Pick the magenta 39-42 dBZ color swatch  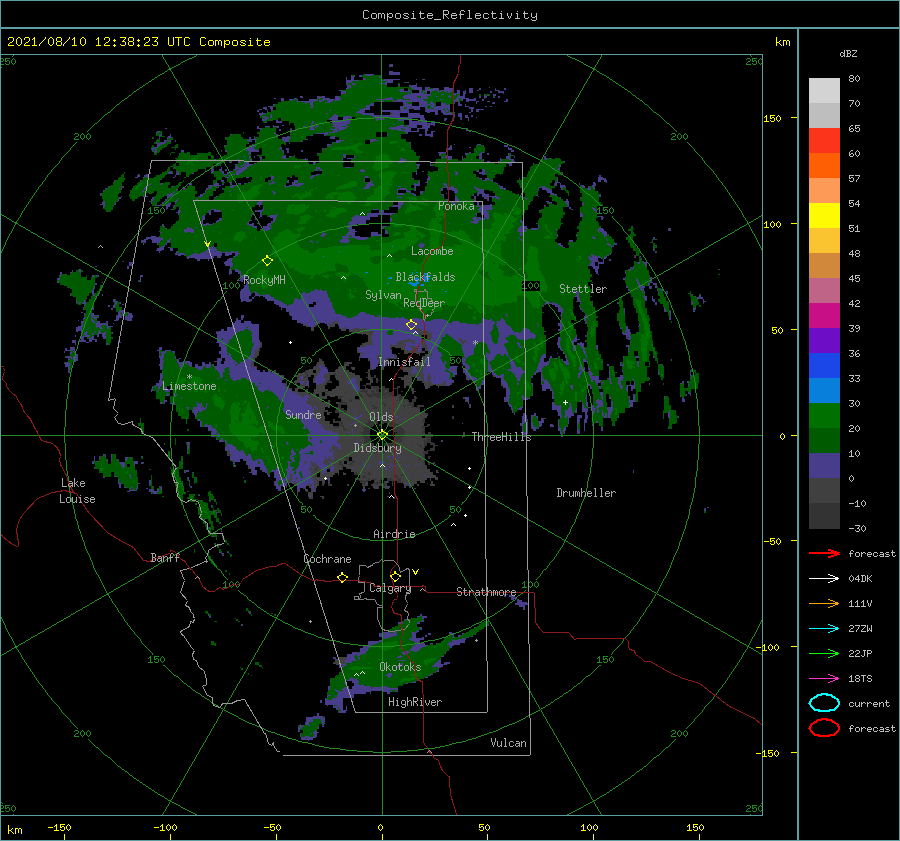(x=824, y=316)
